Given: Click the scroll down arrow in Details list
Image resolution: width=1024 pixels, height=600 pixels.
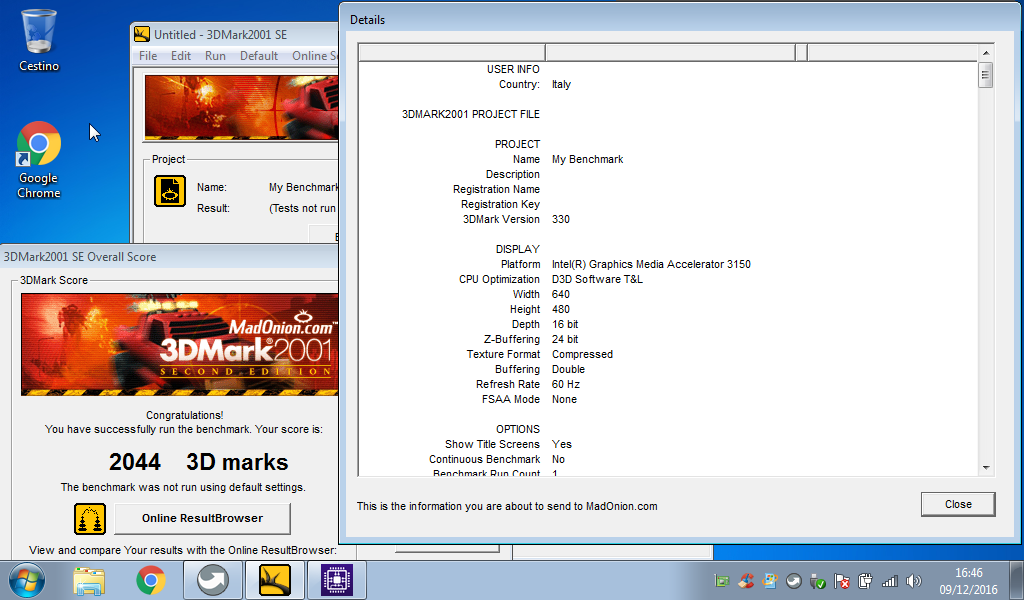Looking at the screenshot, I should 985,468.
